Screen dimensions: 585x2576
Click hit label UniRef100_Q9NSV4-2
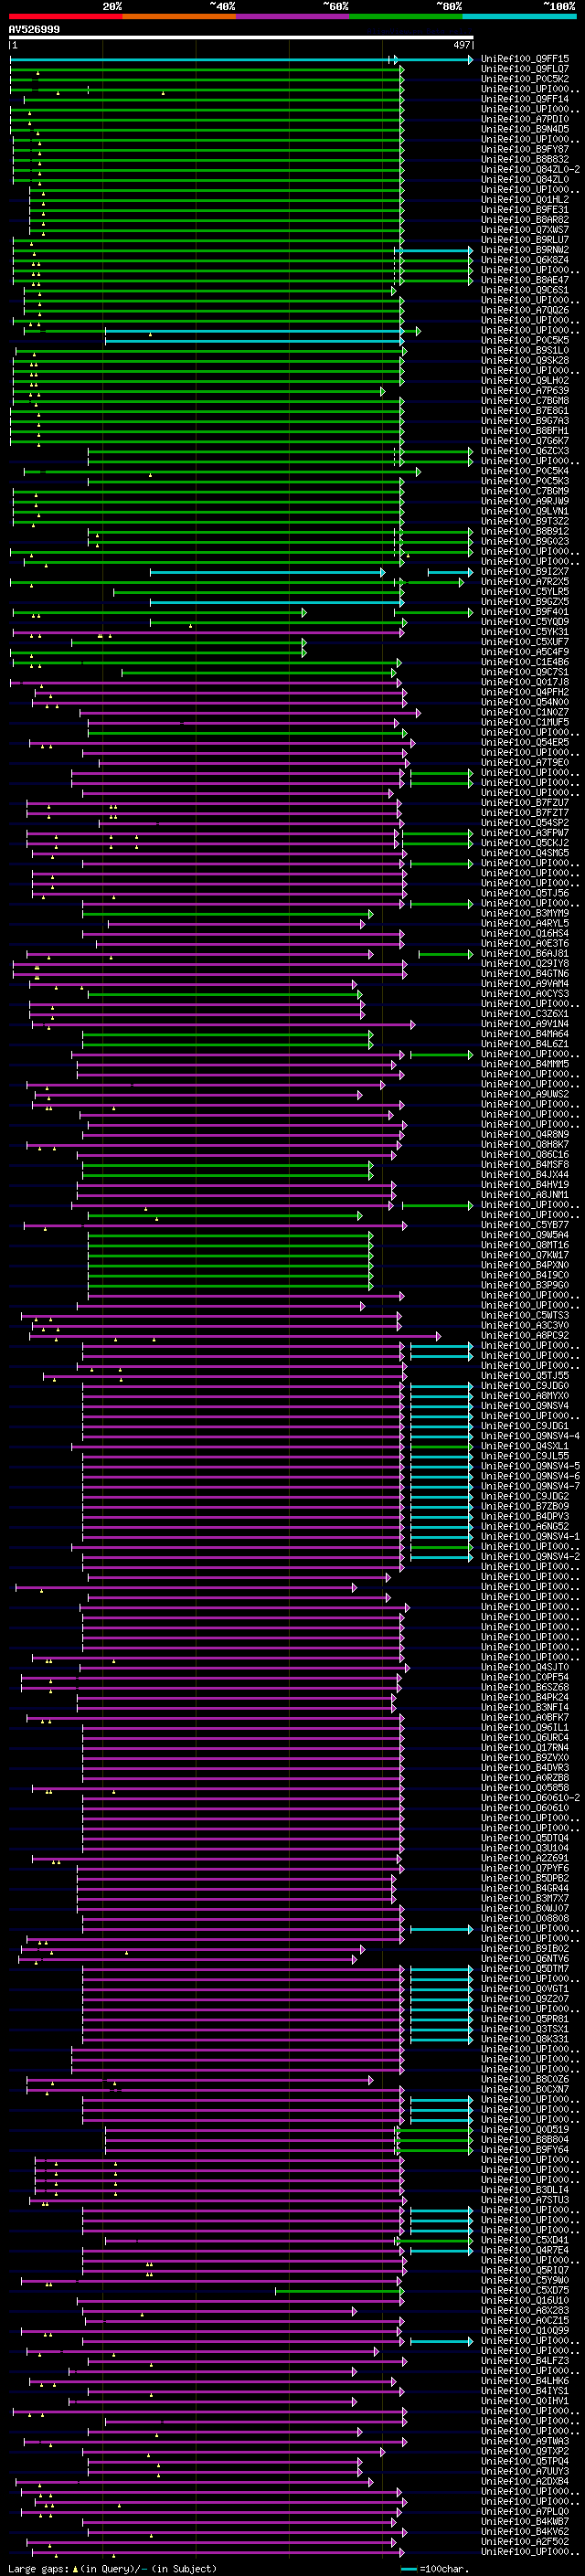(530, 1557)
